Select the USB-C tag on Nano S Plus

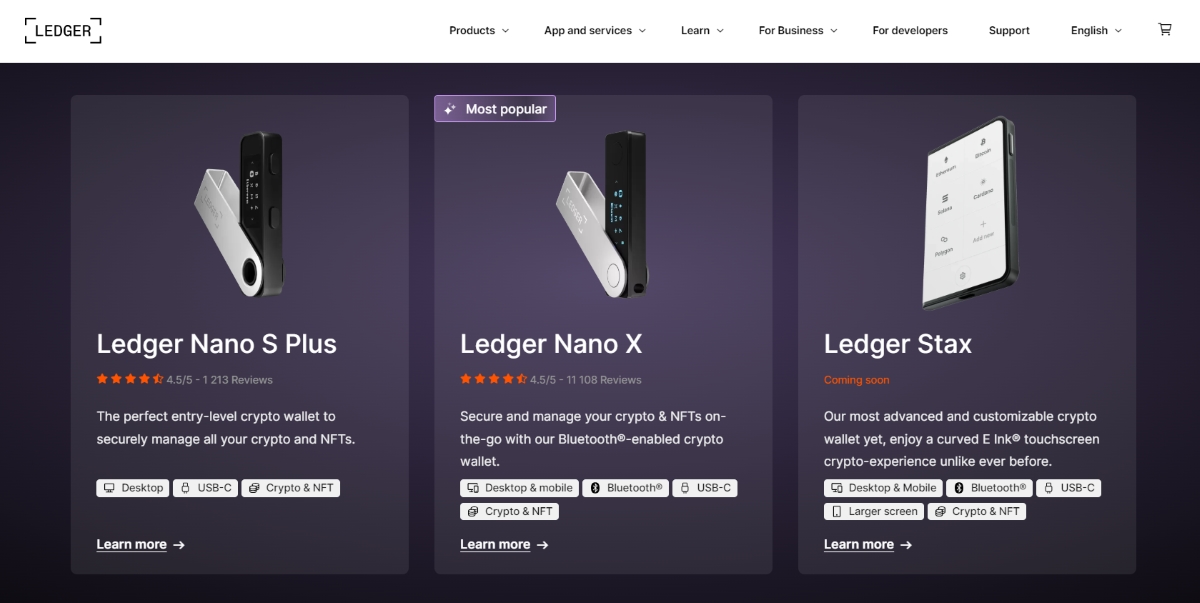click(205, 487)
